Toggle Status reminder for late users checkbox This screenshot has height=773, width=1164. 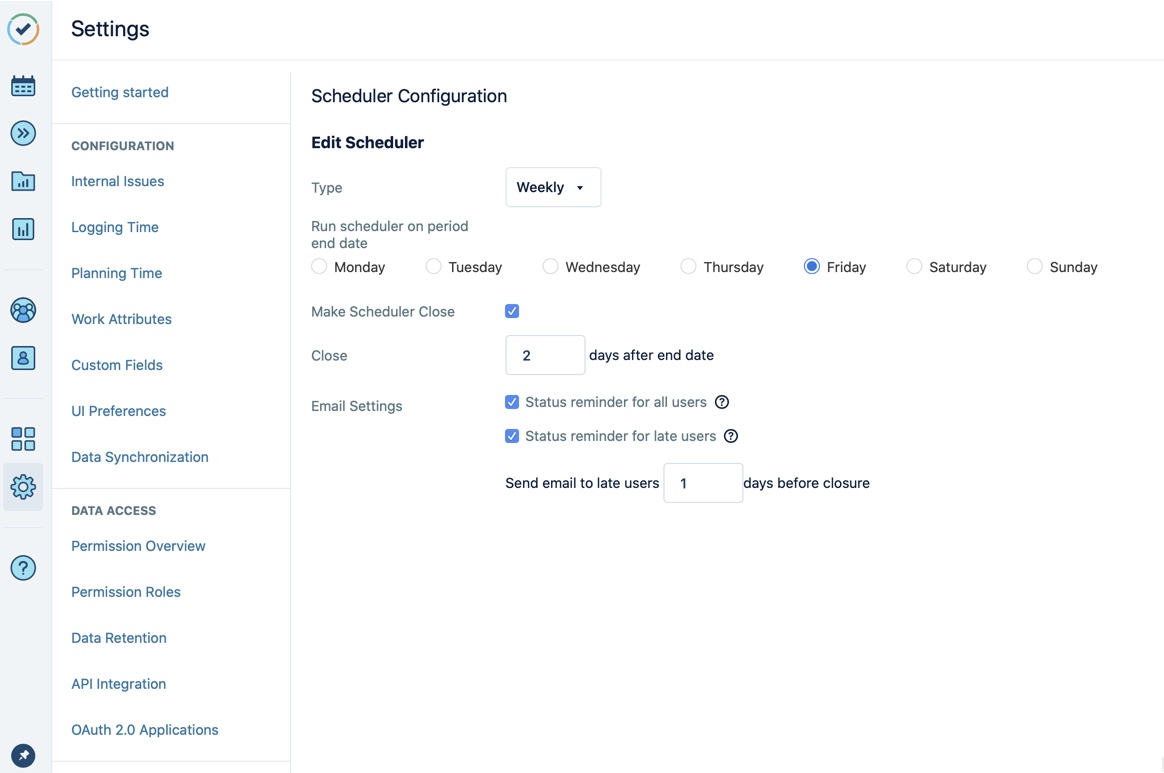click(512, 436)
